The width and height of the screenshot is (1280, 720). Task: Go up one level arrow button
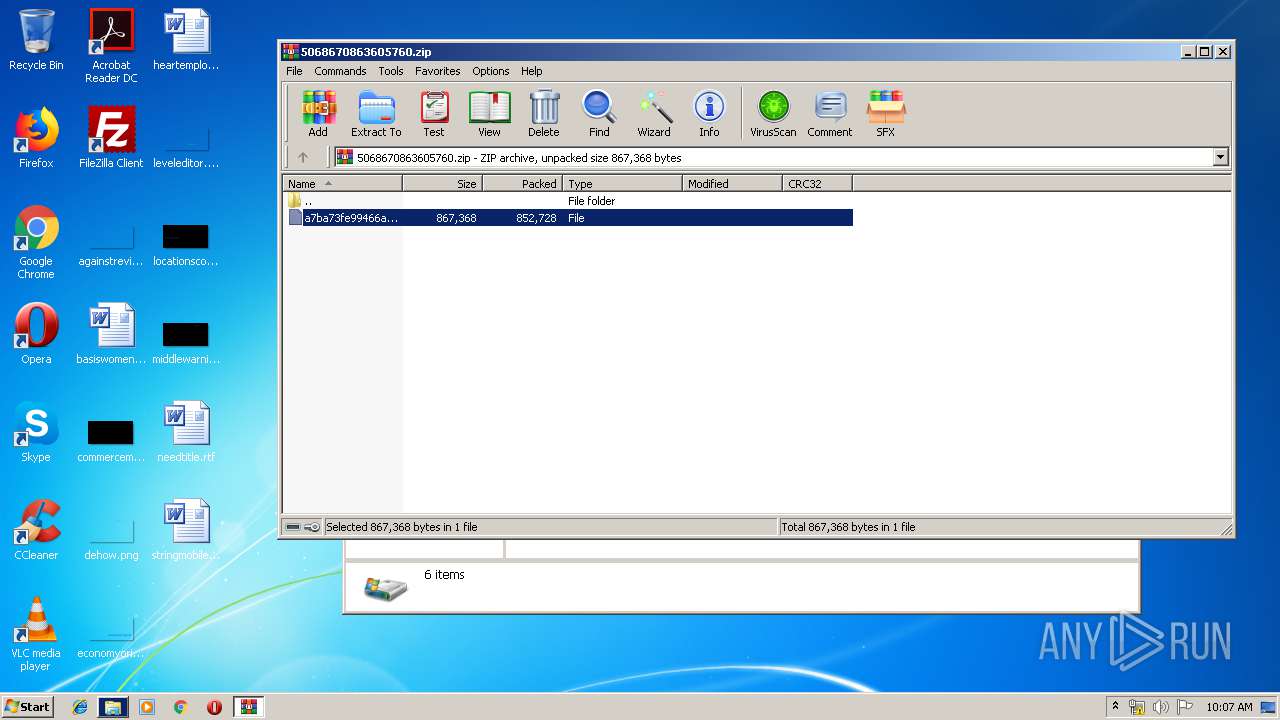[303, 157]
